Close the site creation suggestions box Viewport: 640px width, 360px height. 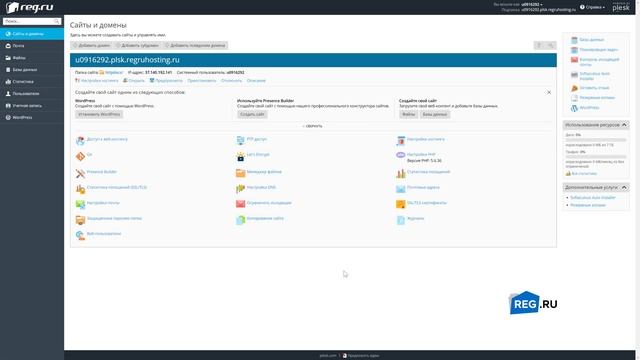549,92
